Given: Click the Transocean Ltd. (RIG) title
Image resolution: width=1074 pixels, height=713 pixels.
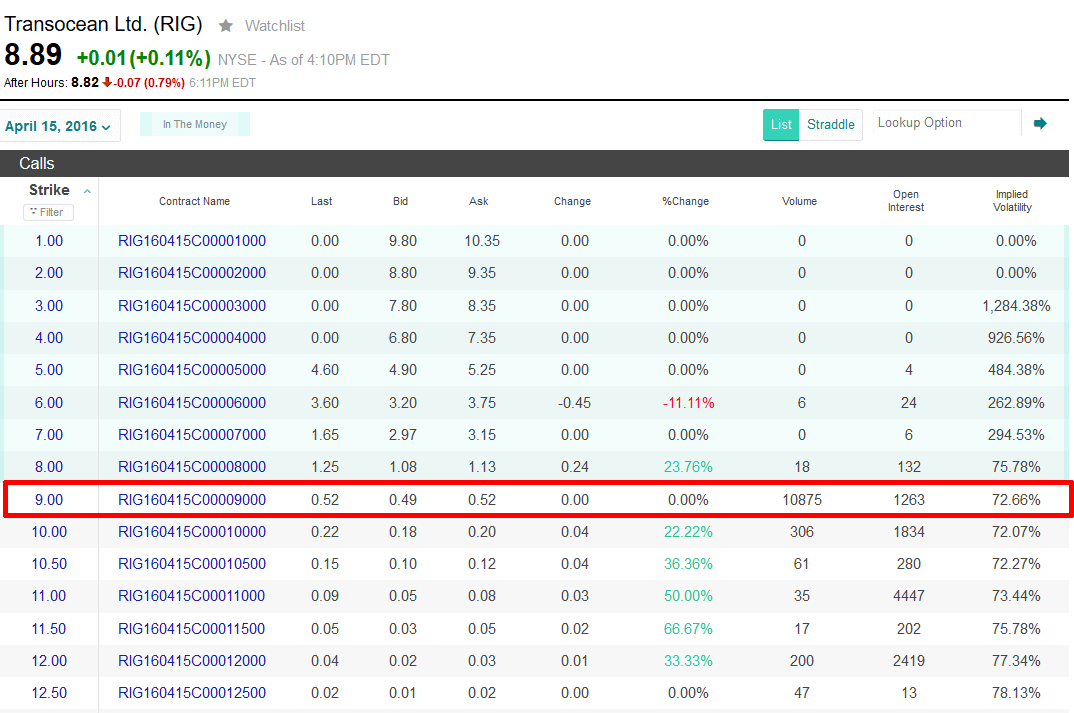Looking at the screenshot, I should pos(103,24).
